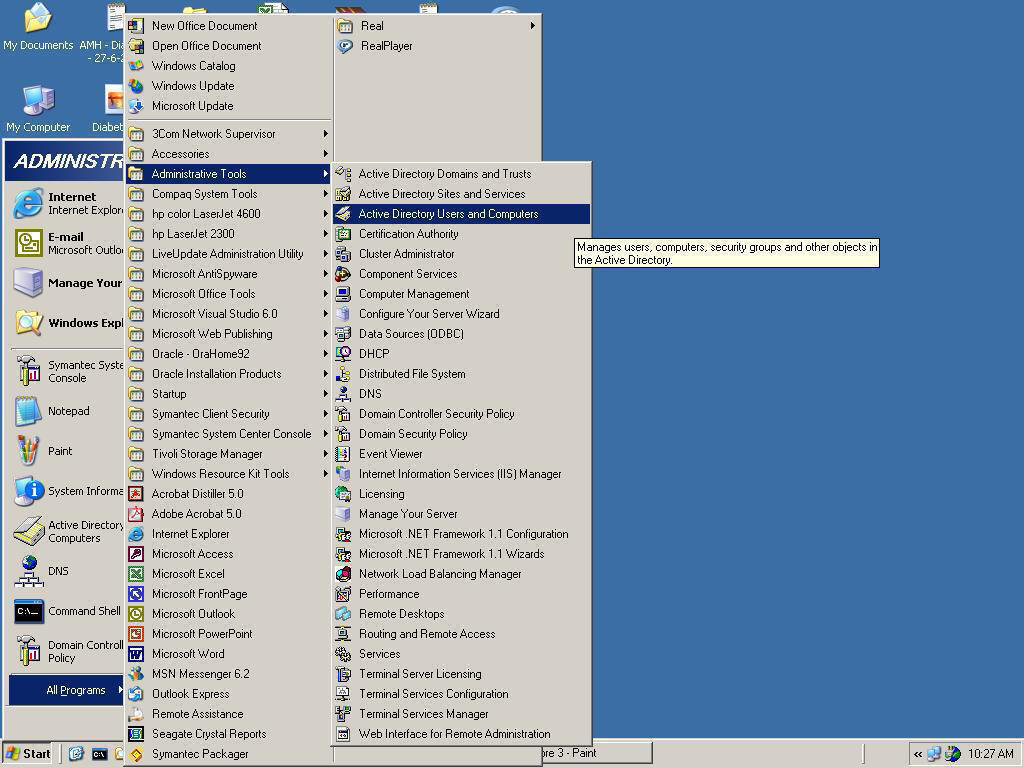Open Microsoft .NET Framework 1.1 Configuration

[x=461, y=534]
